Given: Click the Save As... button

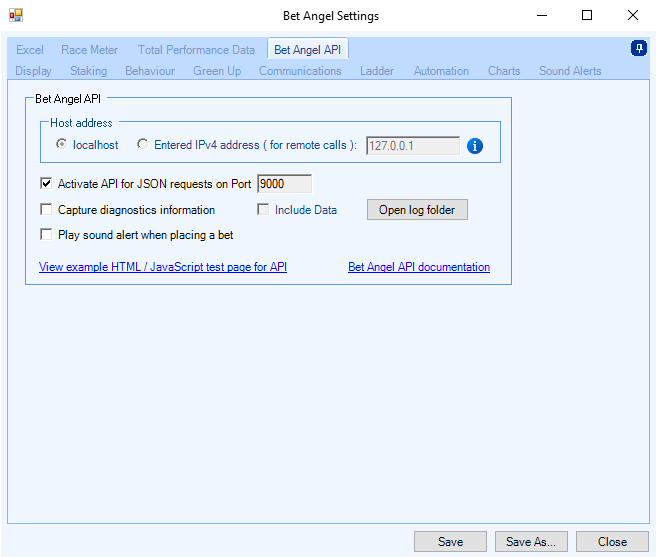Looking at the screenshot, I should pos(531,542).
